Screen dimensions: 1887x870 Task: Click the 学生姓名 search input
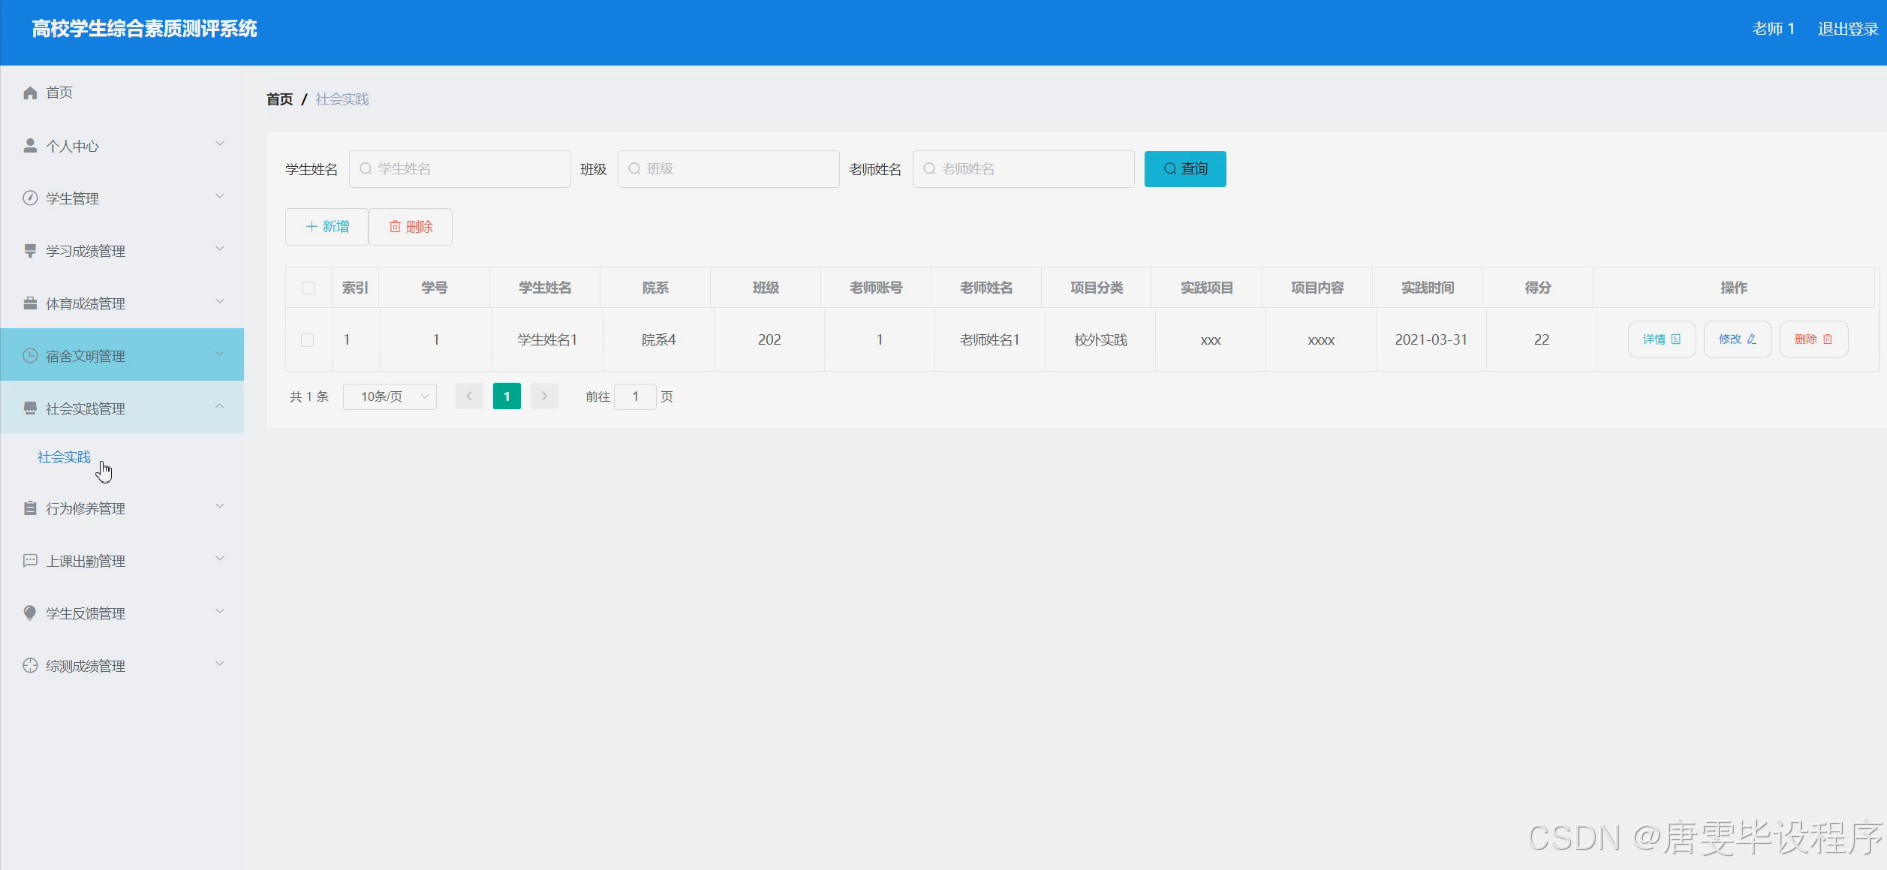point(460,169)
